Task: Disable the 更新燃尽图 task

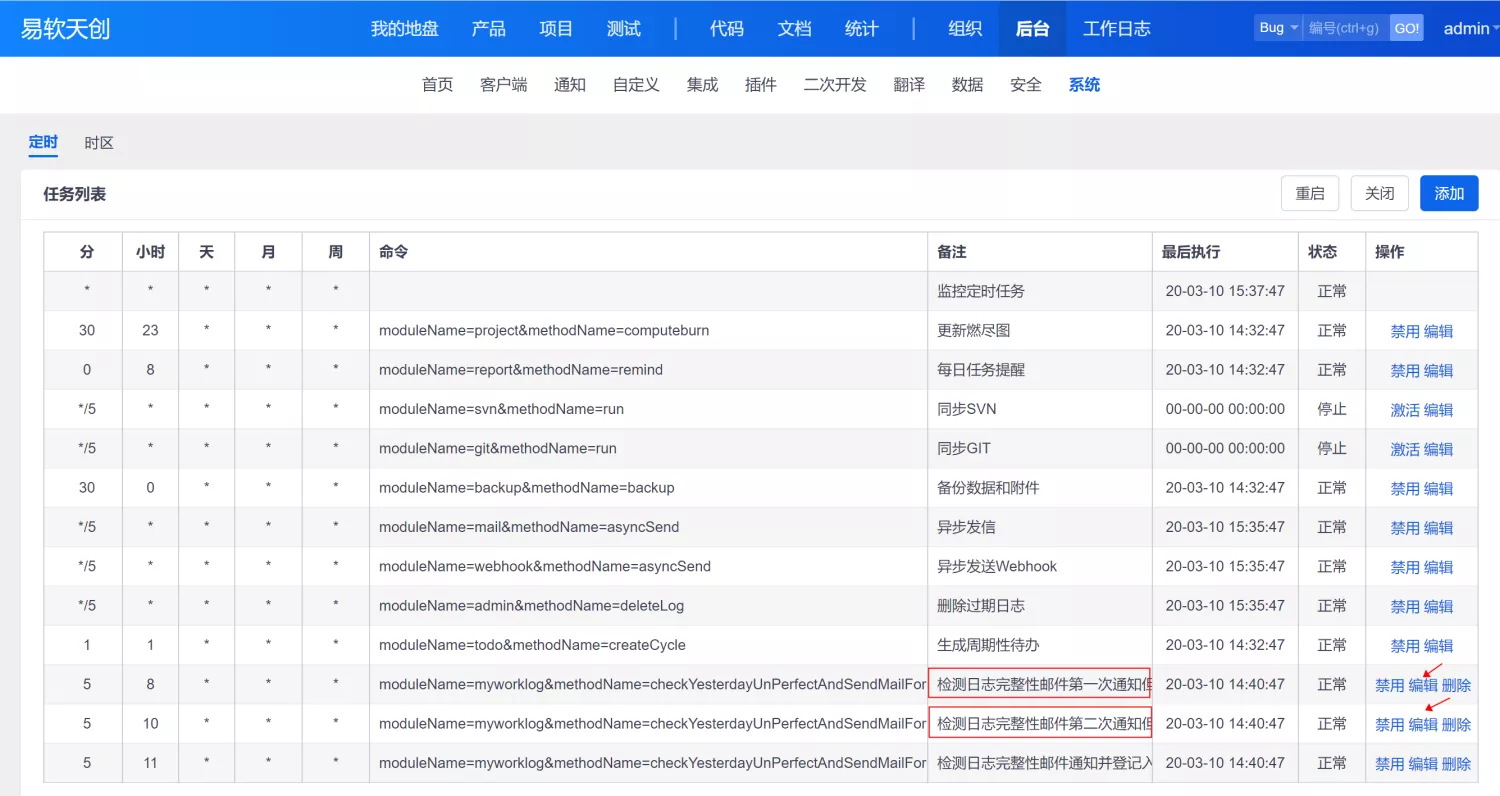Action: pyautogui.click(x=1405, y=331)
